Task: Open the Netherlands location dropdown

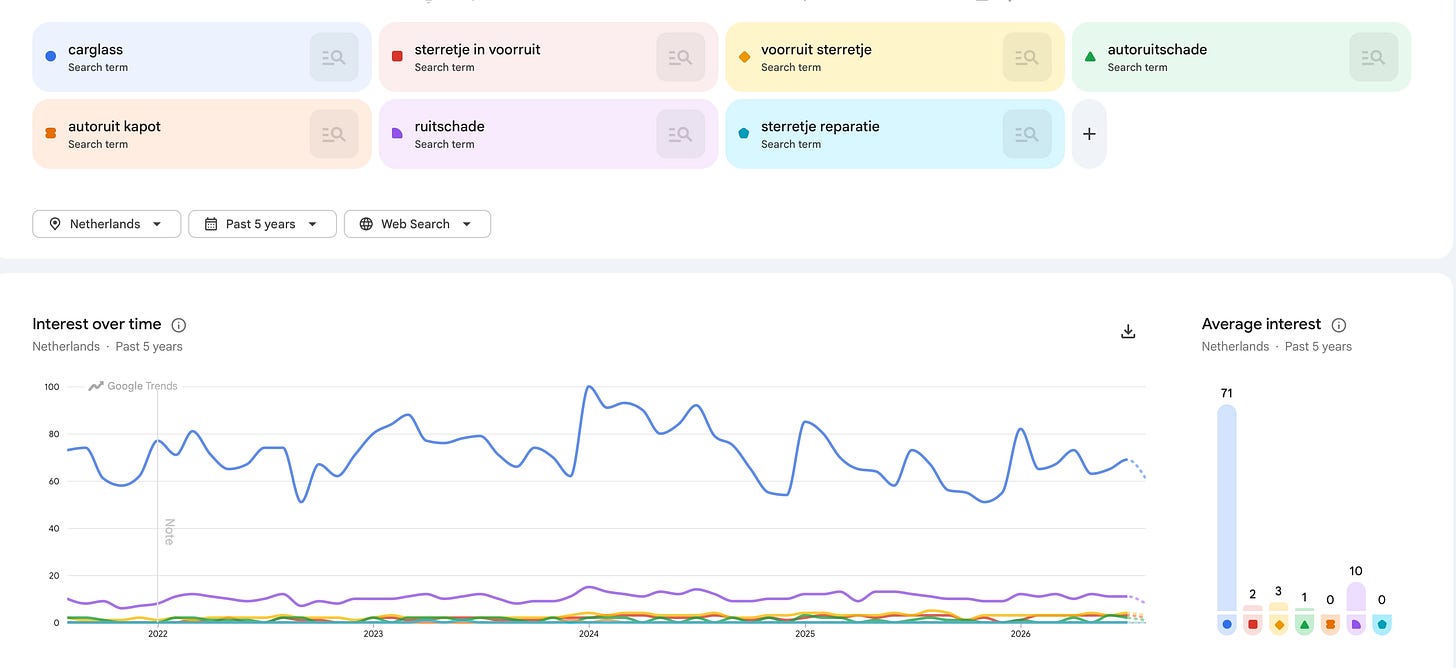Action: (107, 224)
